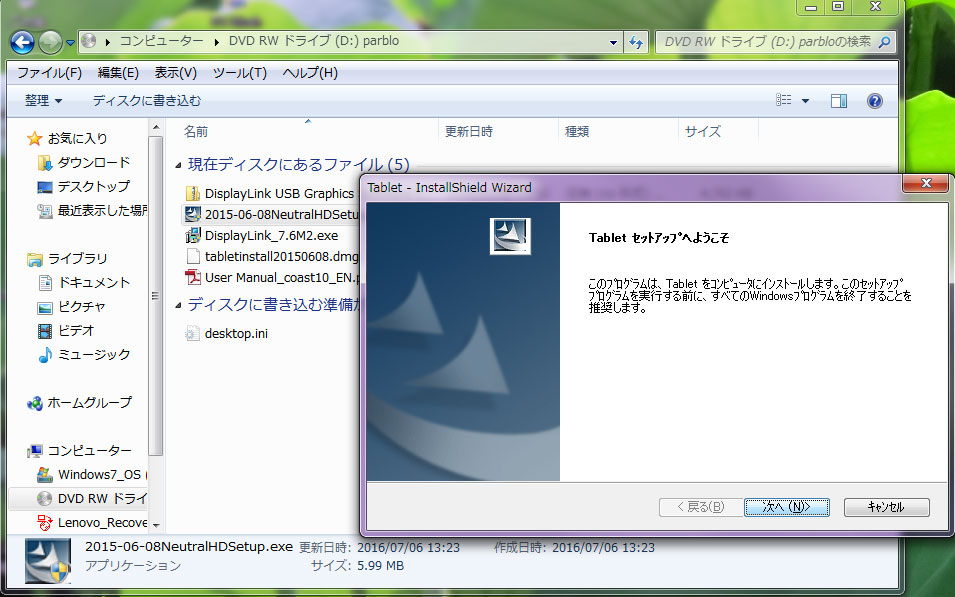The height and width of the screenshot is (597, 955).
Task: Open the ツール(T) menu
Action: [239, 73]
